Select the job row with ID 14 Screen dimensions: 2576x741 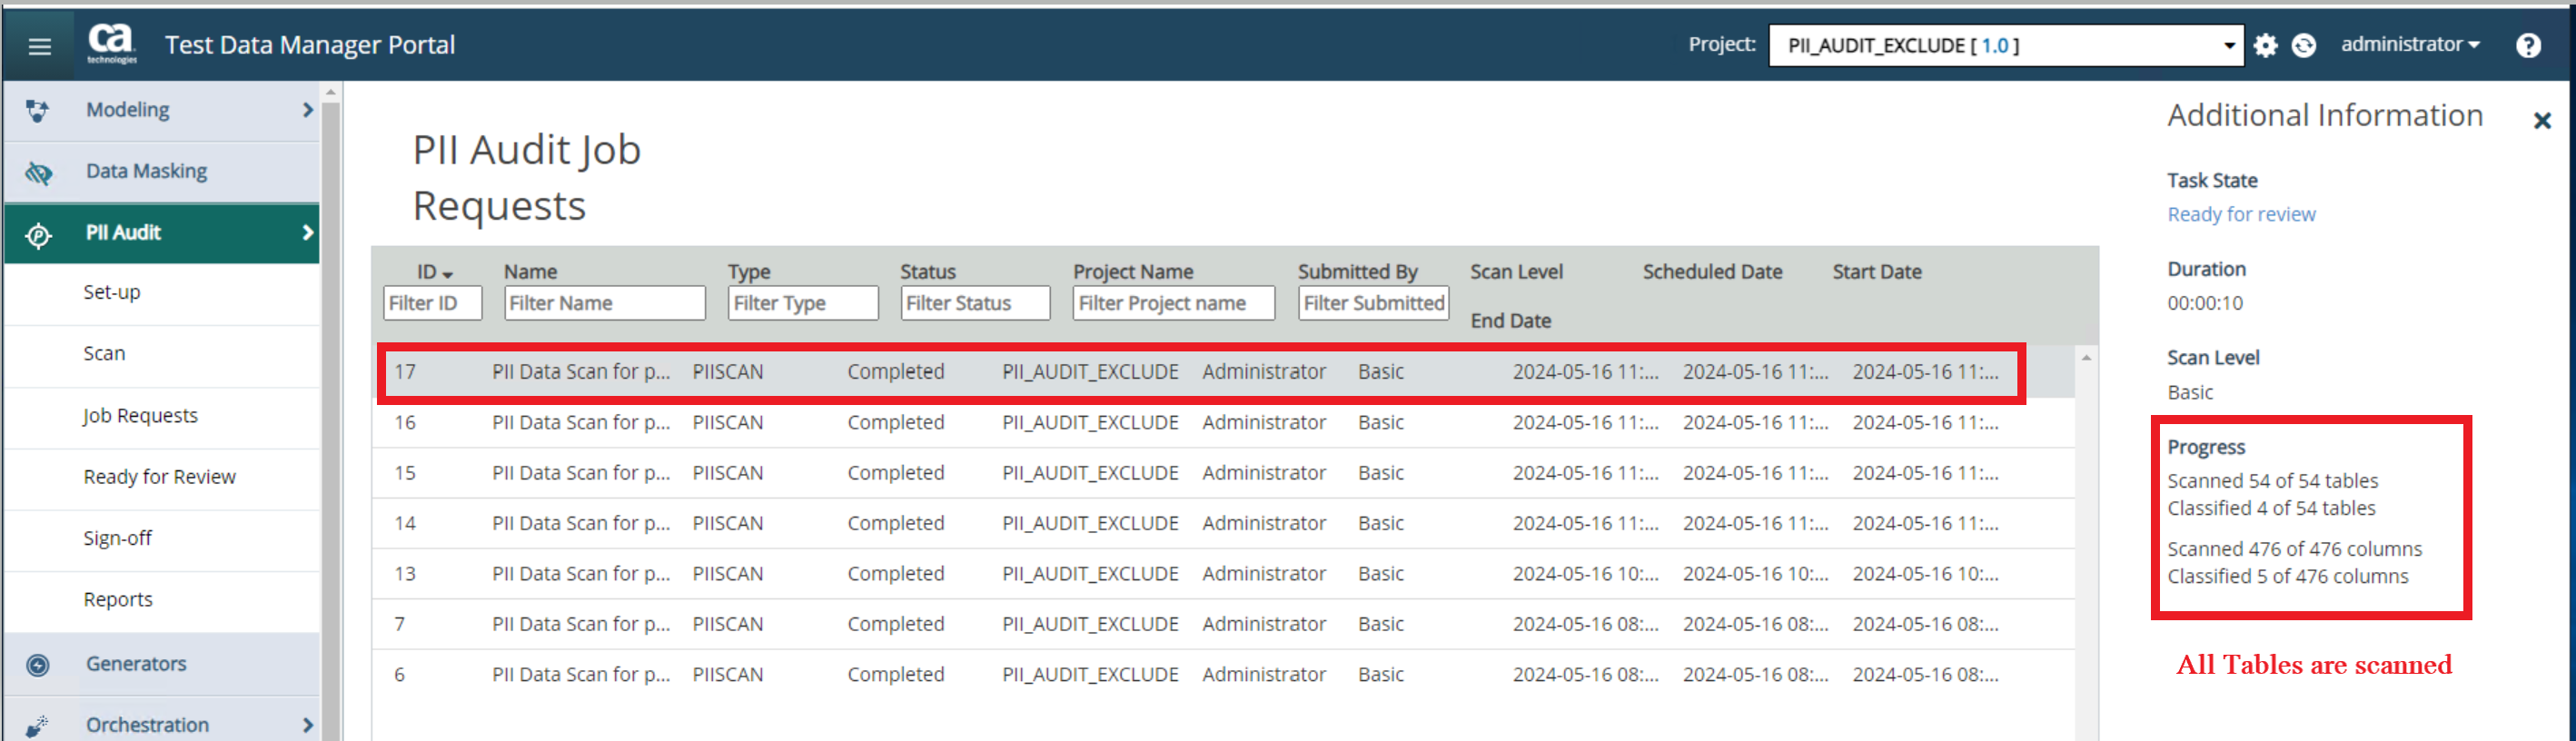coord(1223,524)
